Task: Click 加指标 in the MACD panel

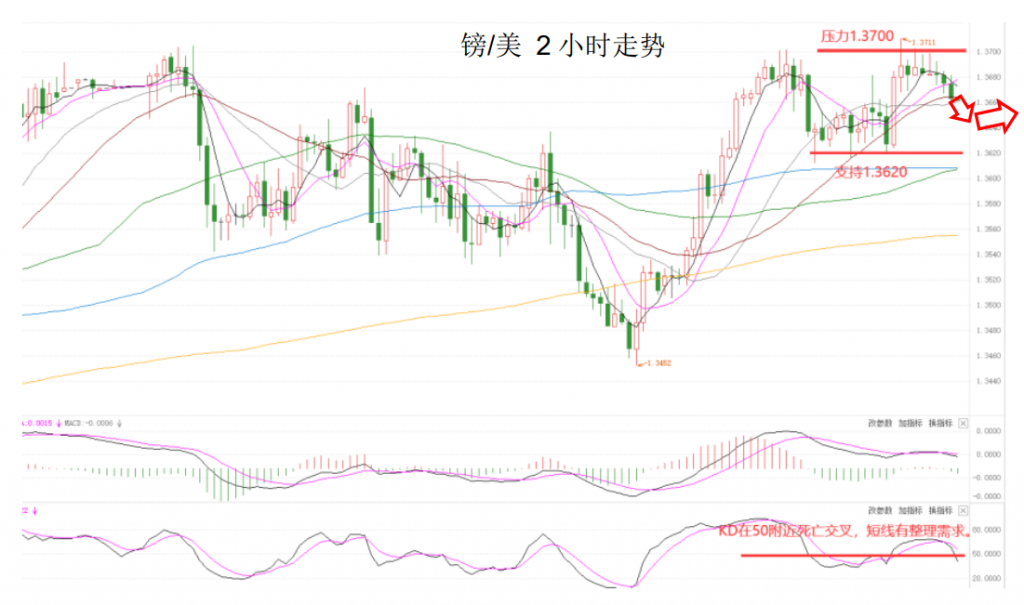Action: coord(910,423)
